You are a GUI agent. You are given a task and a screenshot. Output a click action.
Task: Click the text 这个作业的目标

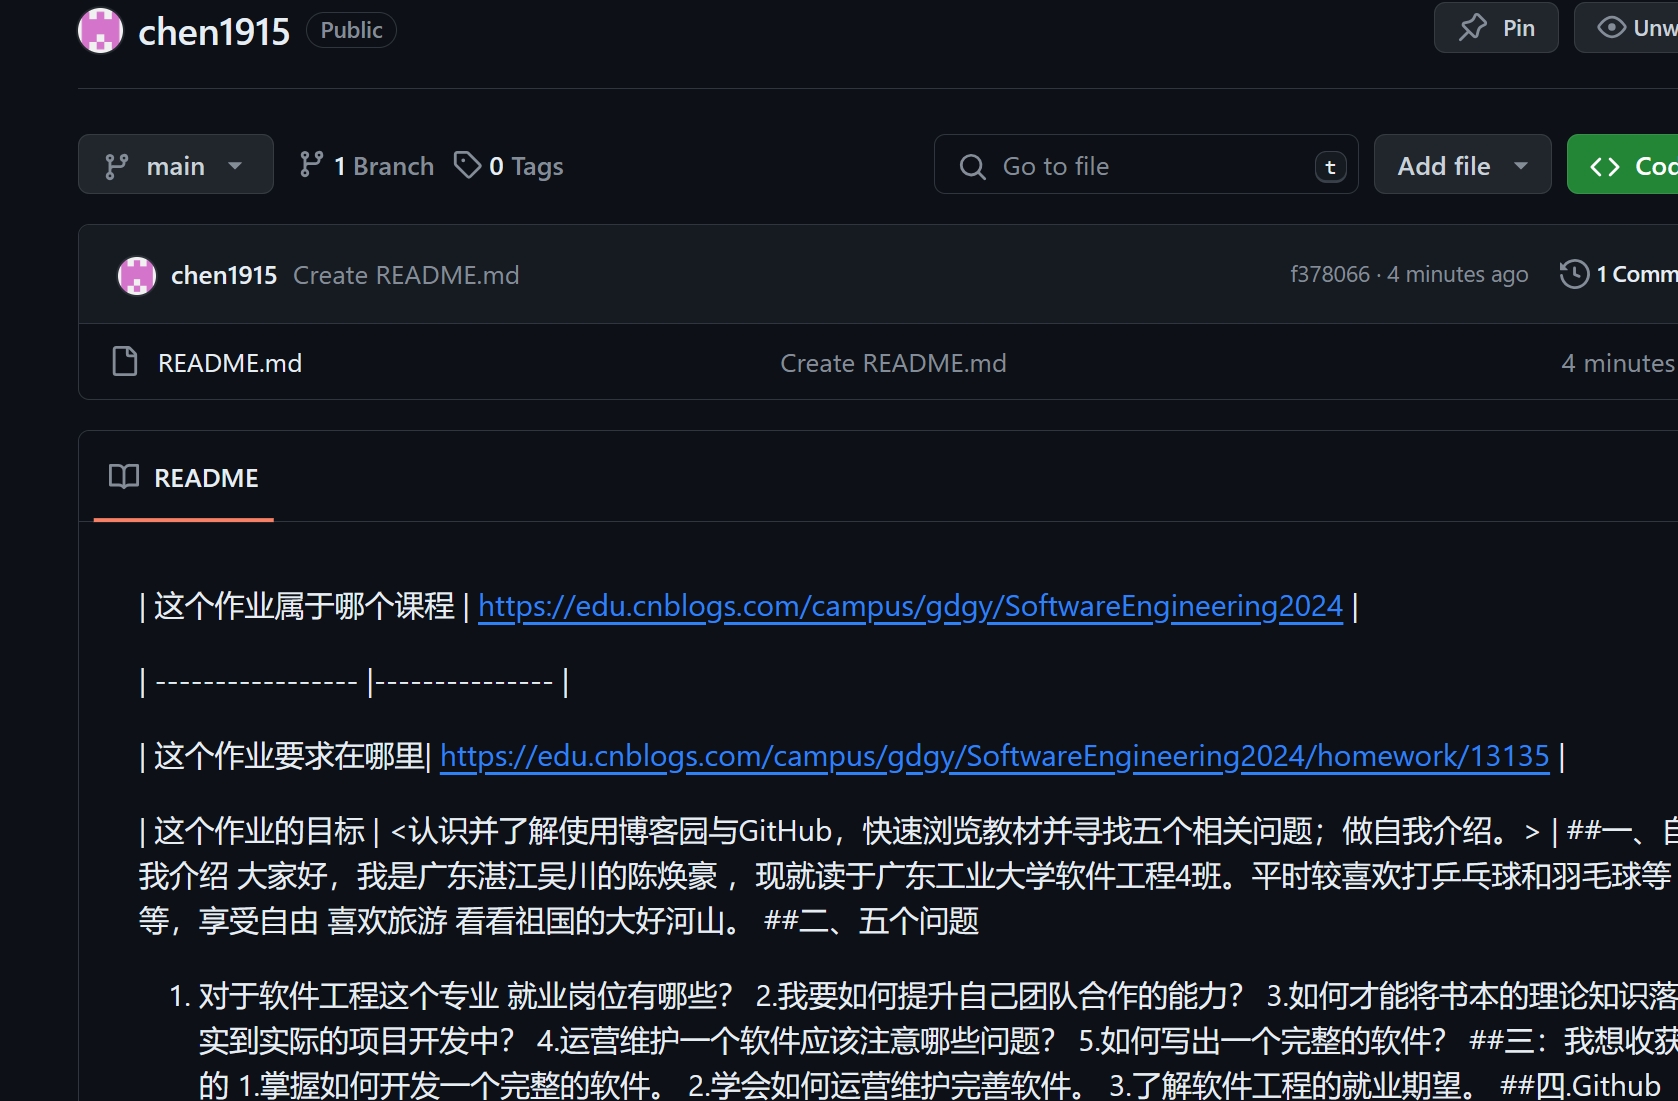pos(259,831)
